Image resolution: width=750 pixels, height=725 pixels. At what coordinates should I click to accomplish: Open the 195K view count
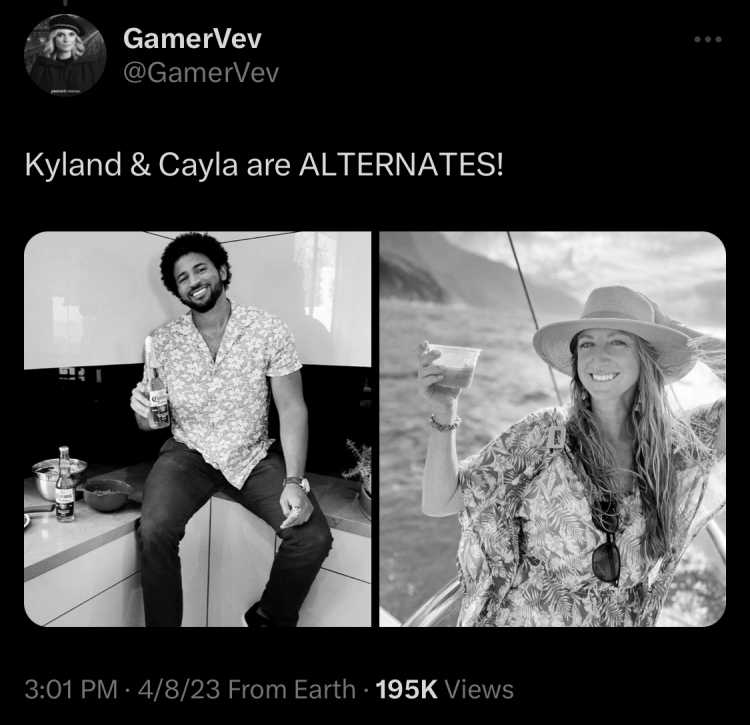[407, 690]
